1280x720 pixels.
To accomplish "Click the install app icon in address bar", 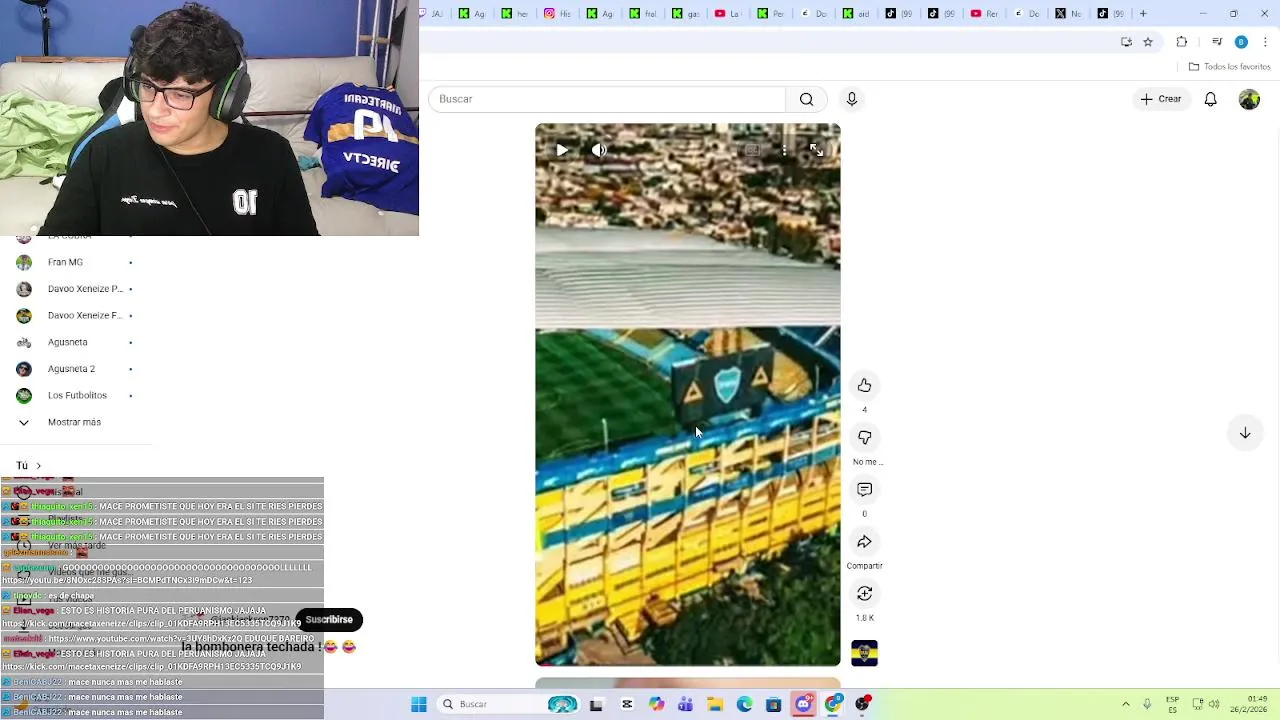I will [1127, 42].
